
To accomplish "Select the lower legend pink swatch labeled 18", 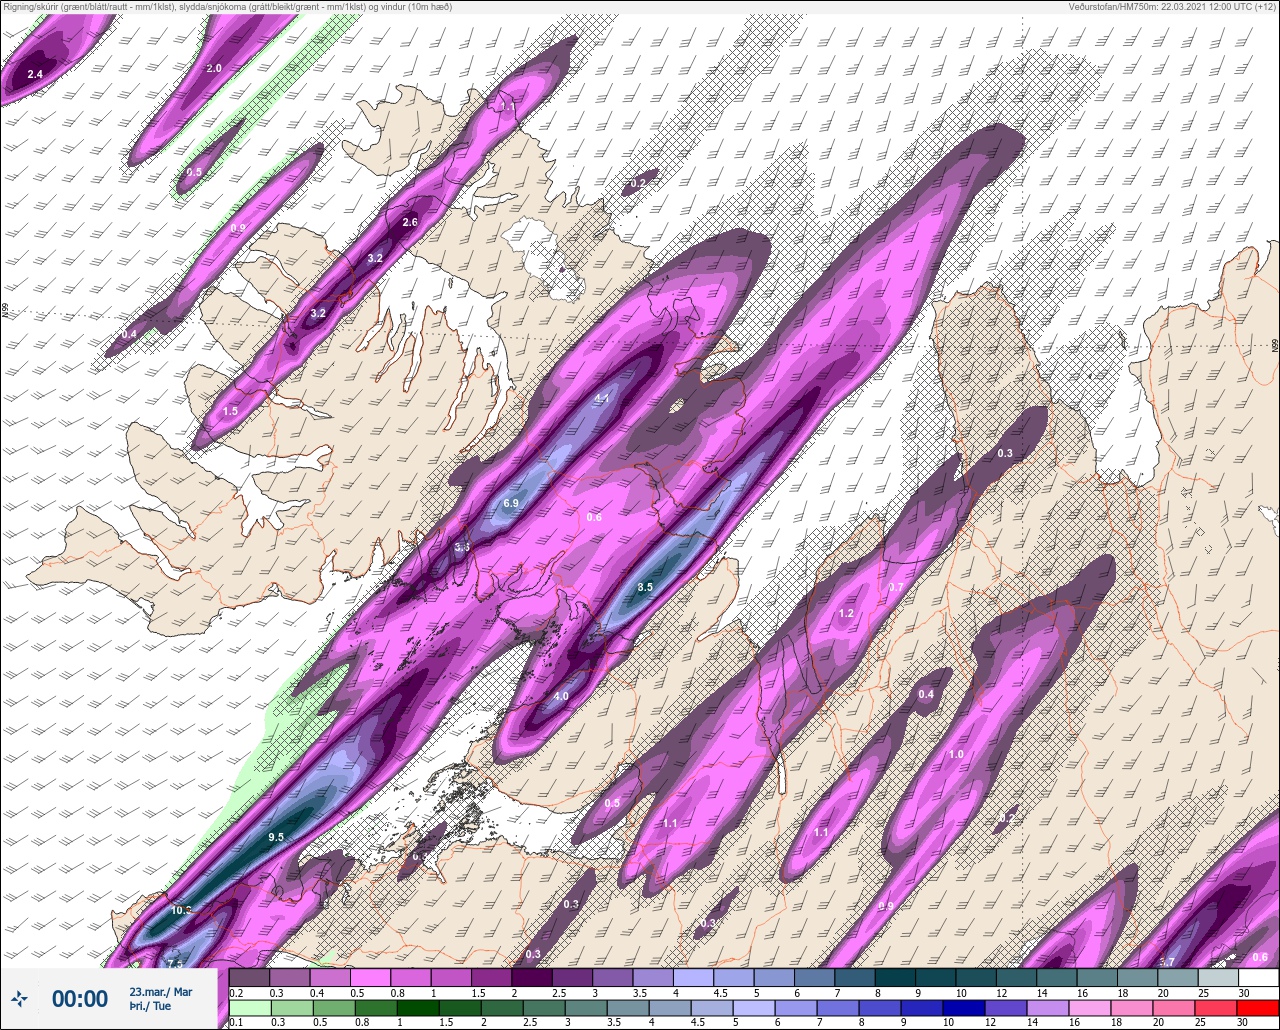I will coord(1132,1006).
